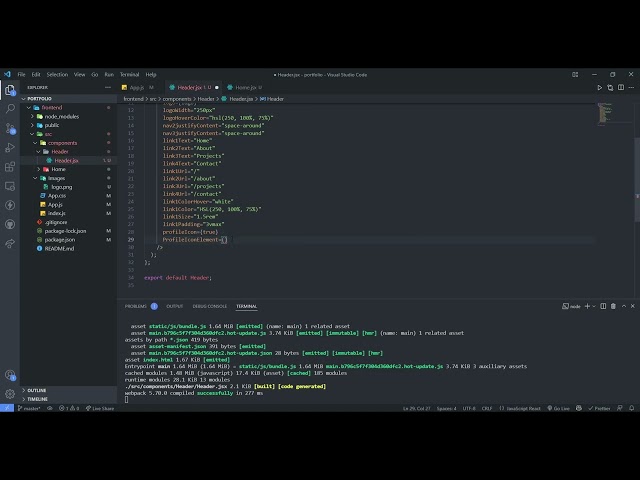Click the editor vertical scrollbar
Image resolution: width=640 pixels, height=480 pixels.
tap(637, 180)
